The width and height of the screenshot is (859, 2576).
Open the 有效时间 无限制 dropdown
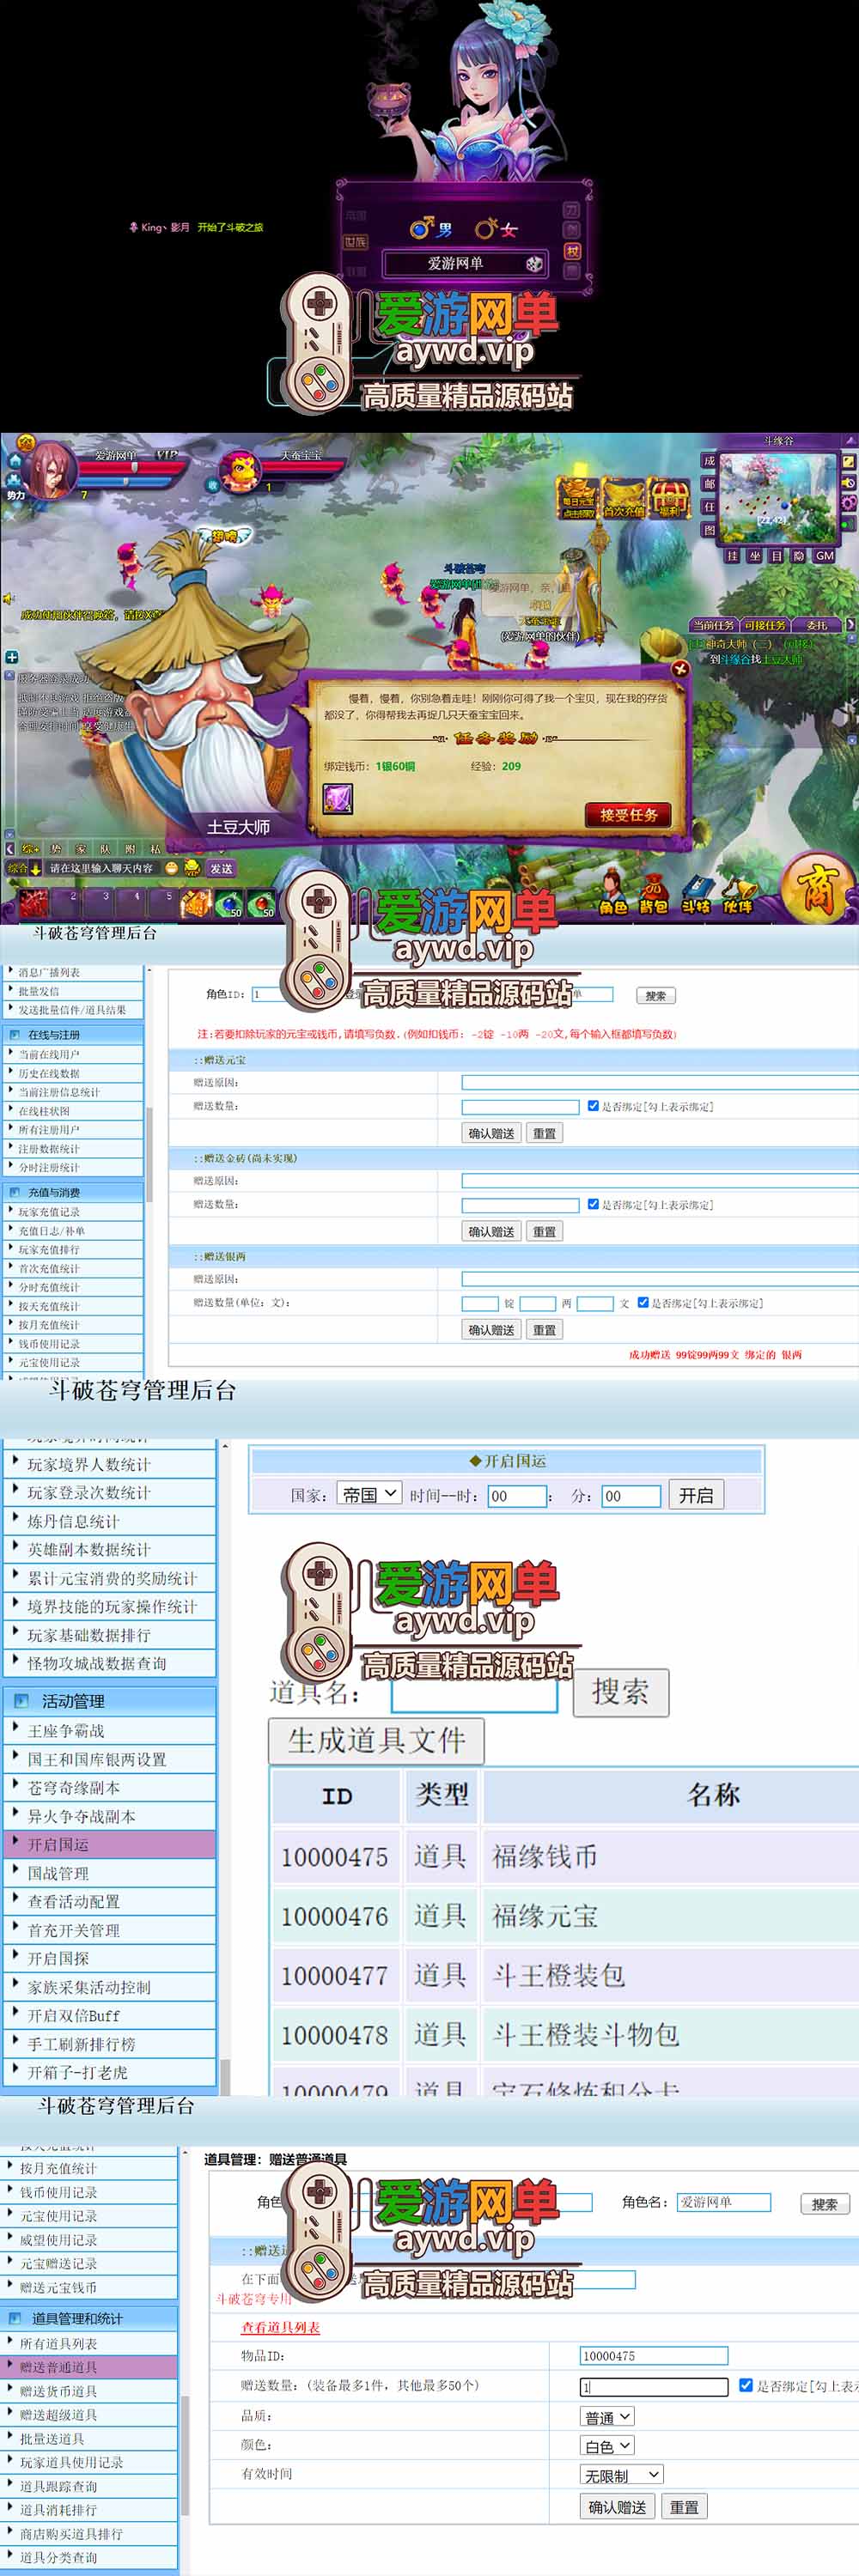(x=621, y=2474)
